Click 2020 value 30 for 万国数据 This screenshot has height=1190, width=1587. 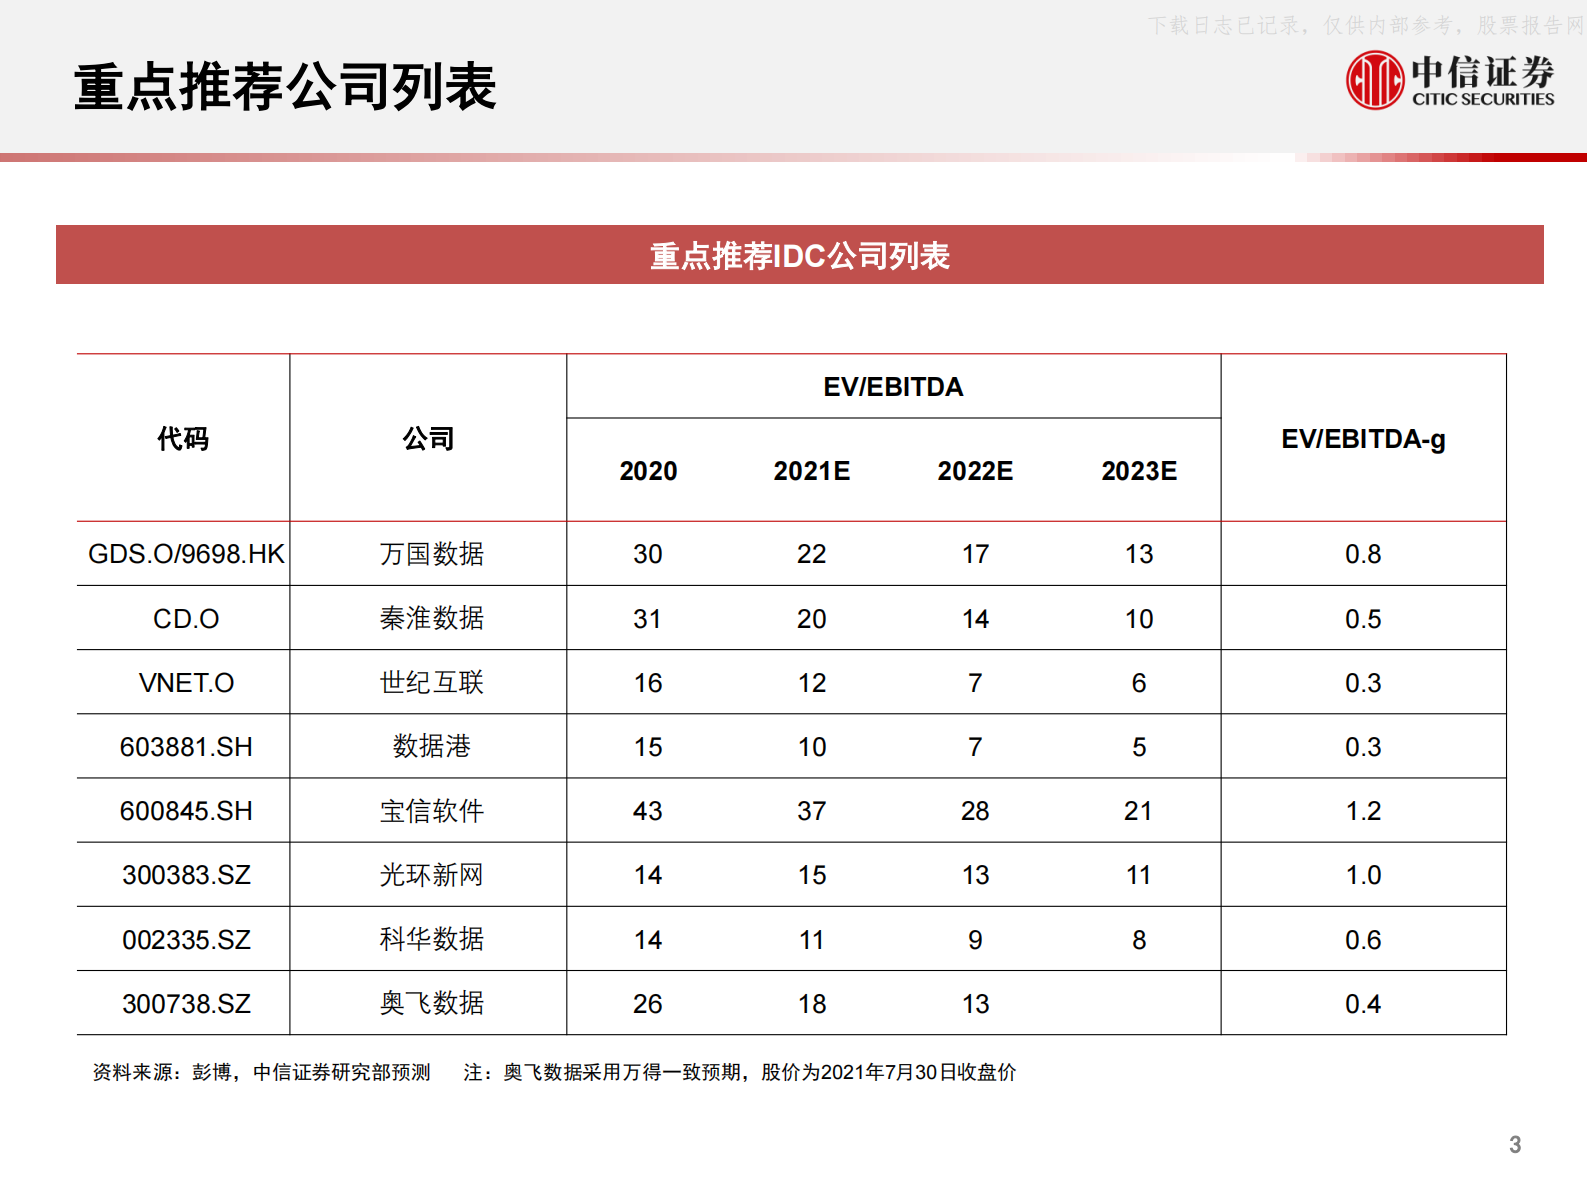648,554
